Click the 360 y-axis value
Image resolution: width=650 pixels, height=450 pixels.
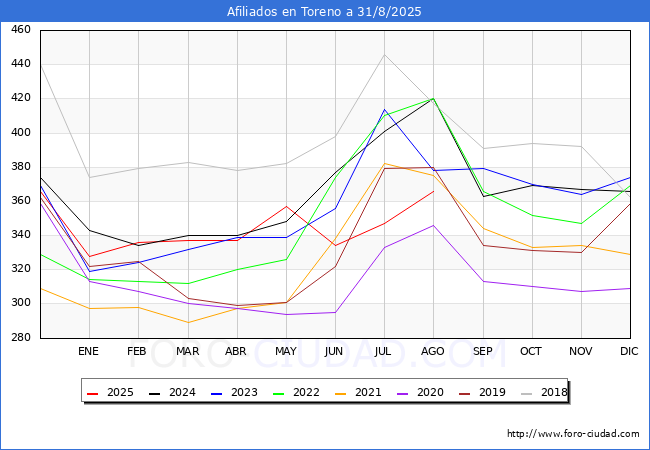tap(21, 201)
